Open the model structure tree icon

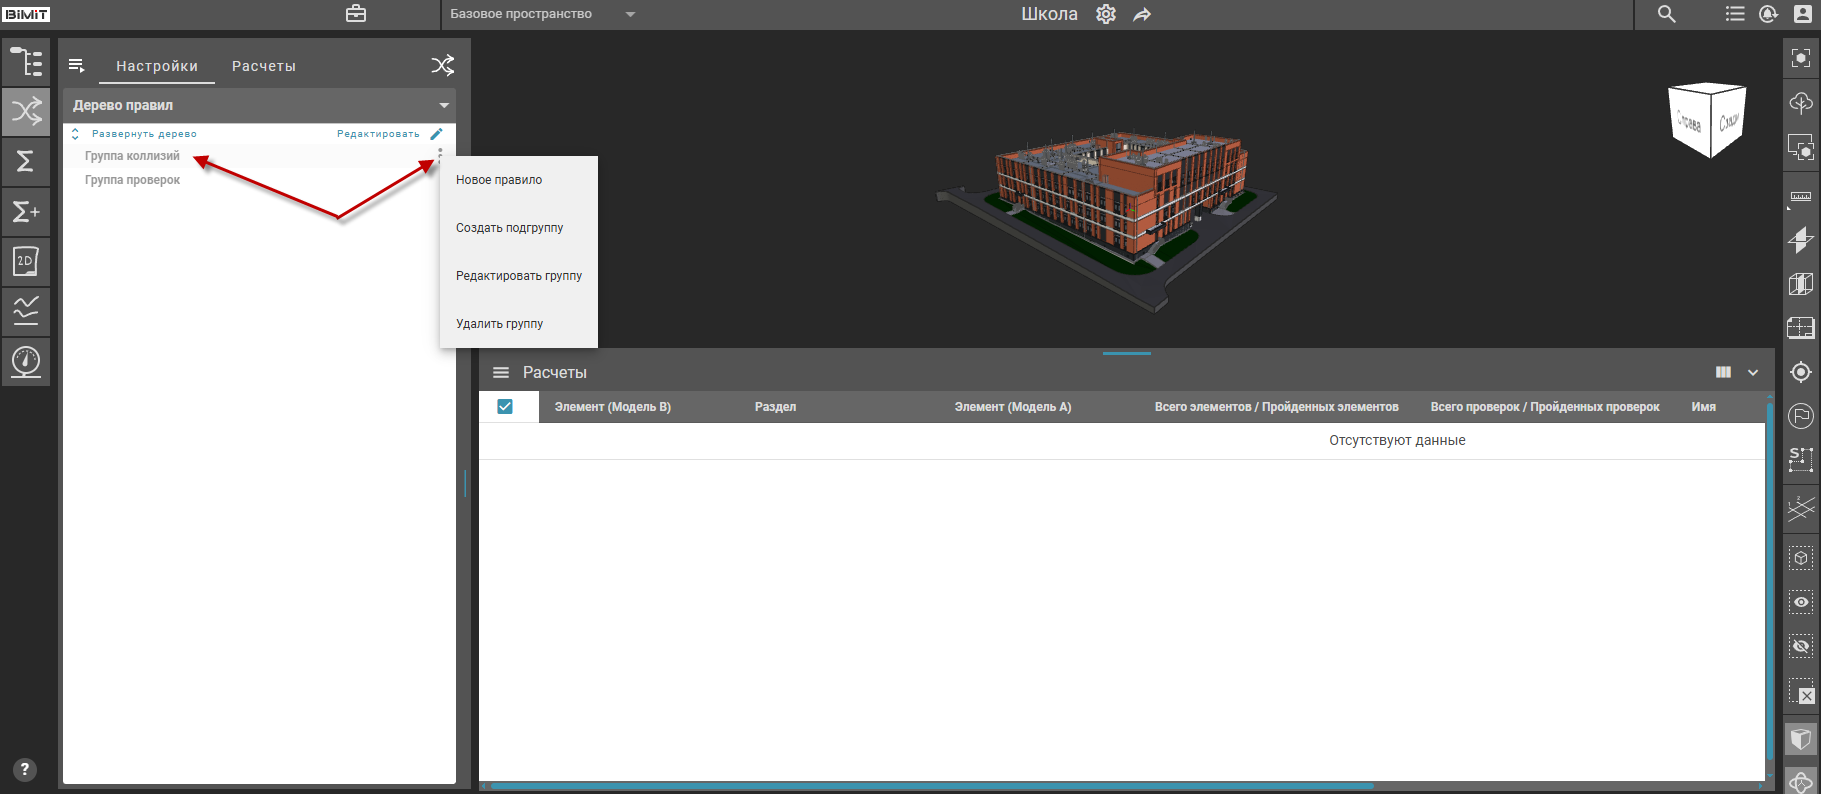click(26, 62)
